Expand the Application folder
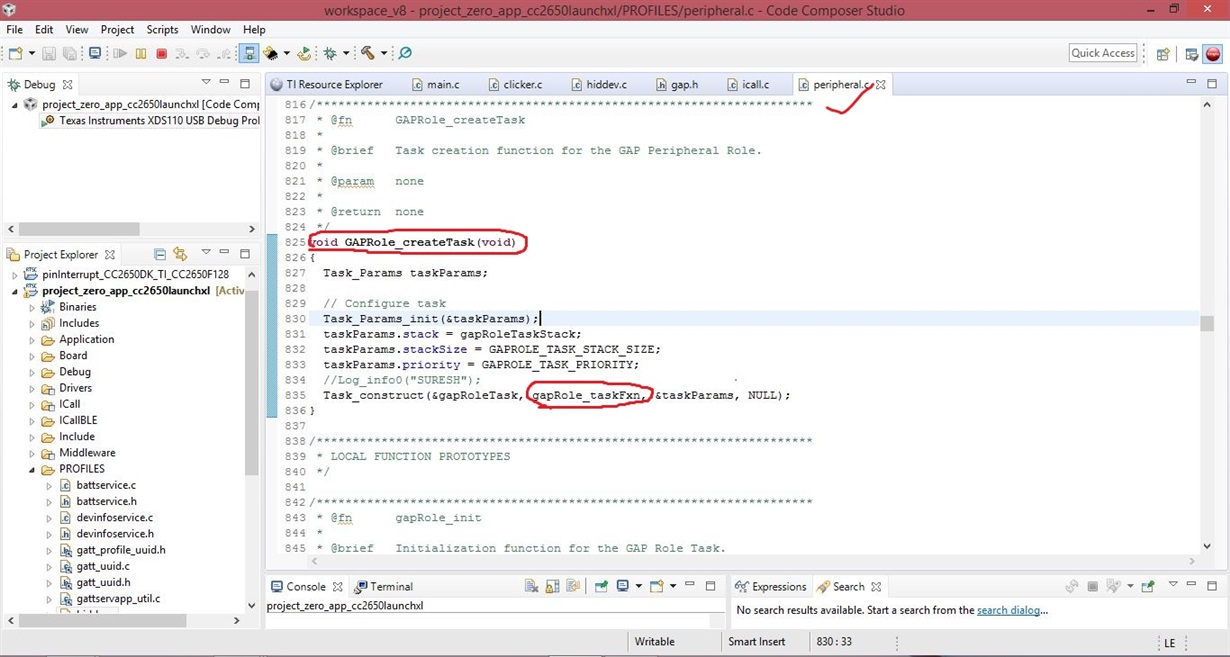1230x657 pixels. click(x=31, y=339)
